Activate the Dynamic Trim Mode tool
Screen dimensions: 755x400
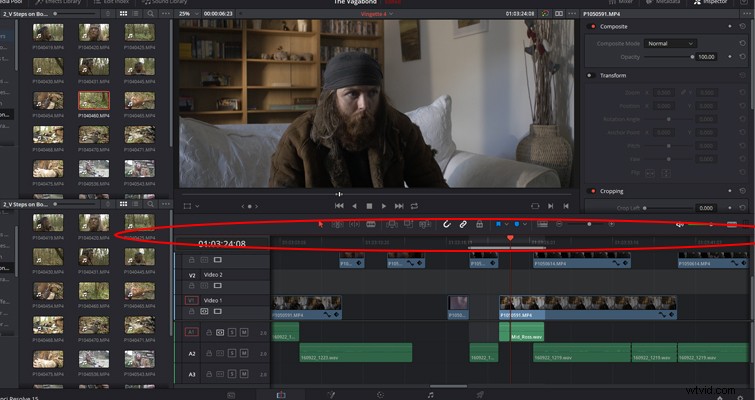354,224
